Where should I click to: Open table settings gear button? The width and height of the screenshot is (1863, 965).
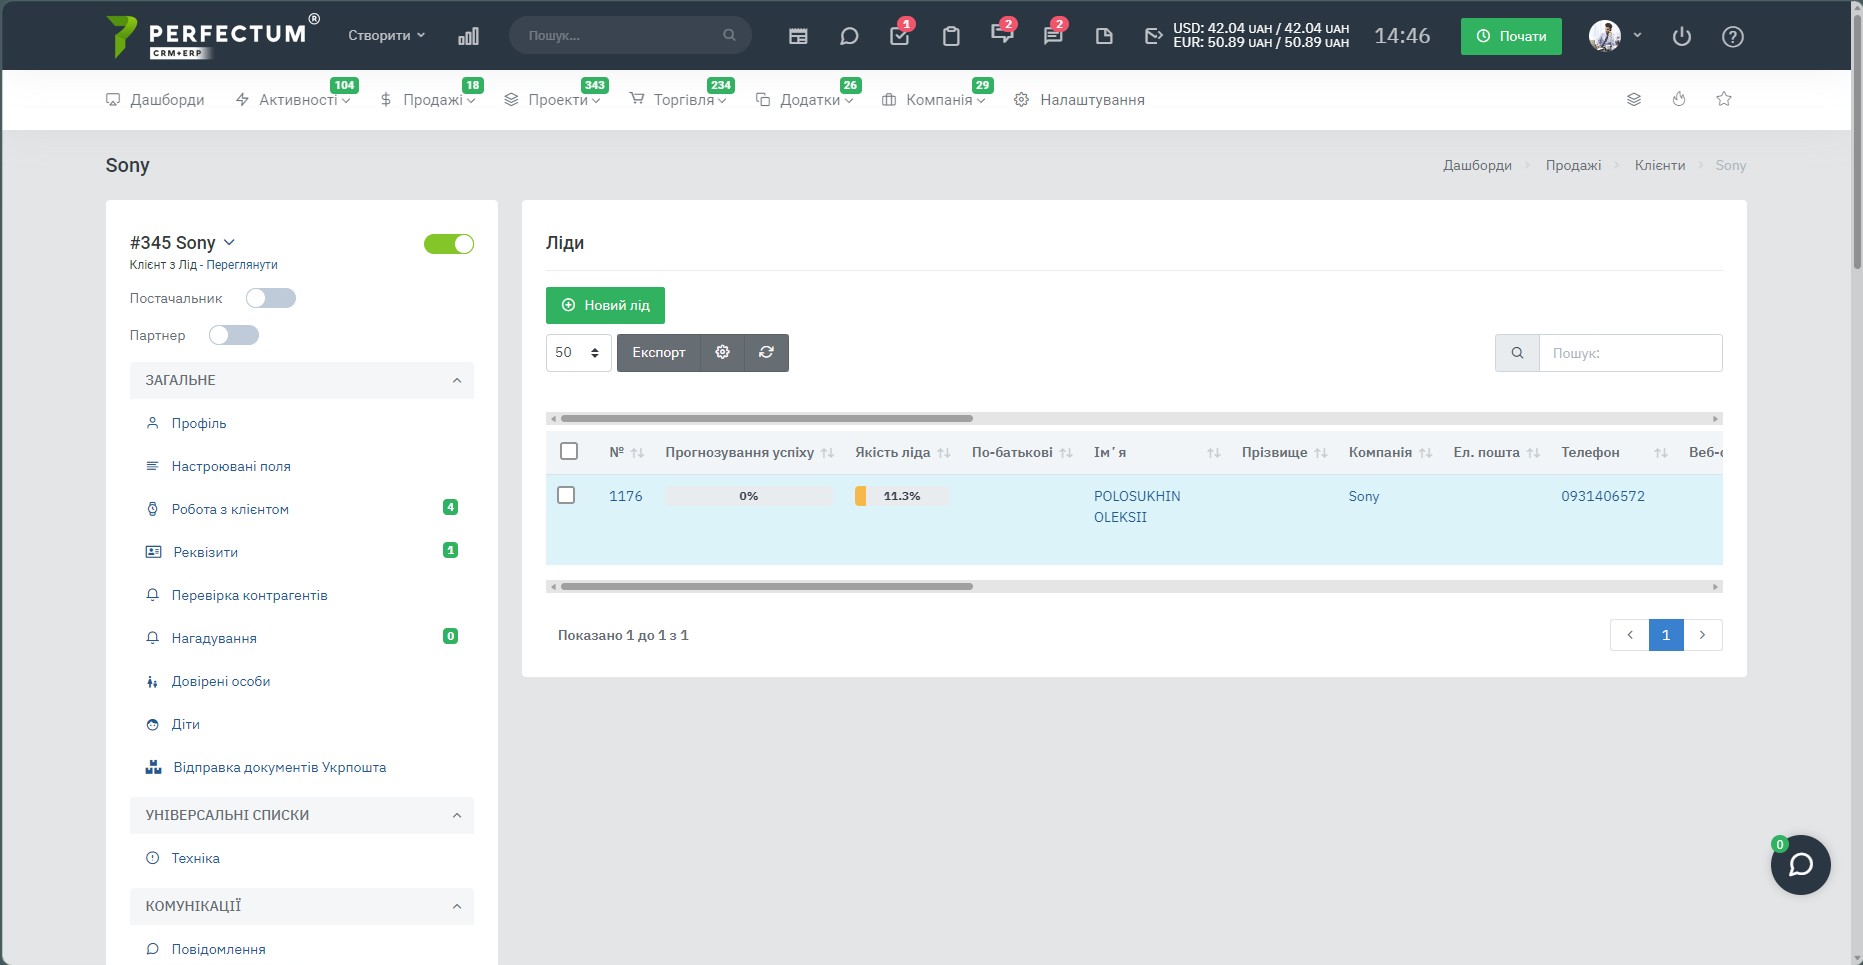click(723, 353)
